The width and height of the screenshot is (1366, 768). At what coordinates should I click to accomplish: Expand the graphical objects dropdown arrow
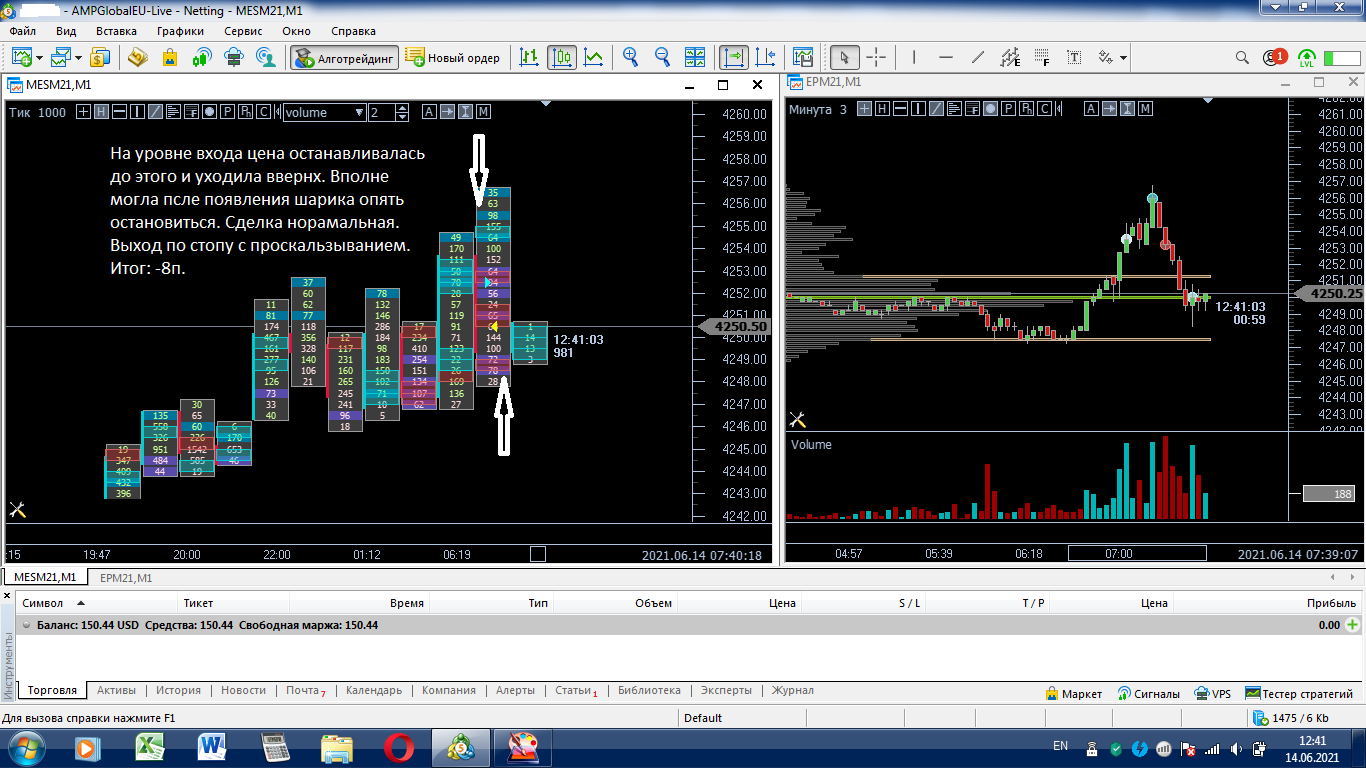click(x=1124, y=58)
